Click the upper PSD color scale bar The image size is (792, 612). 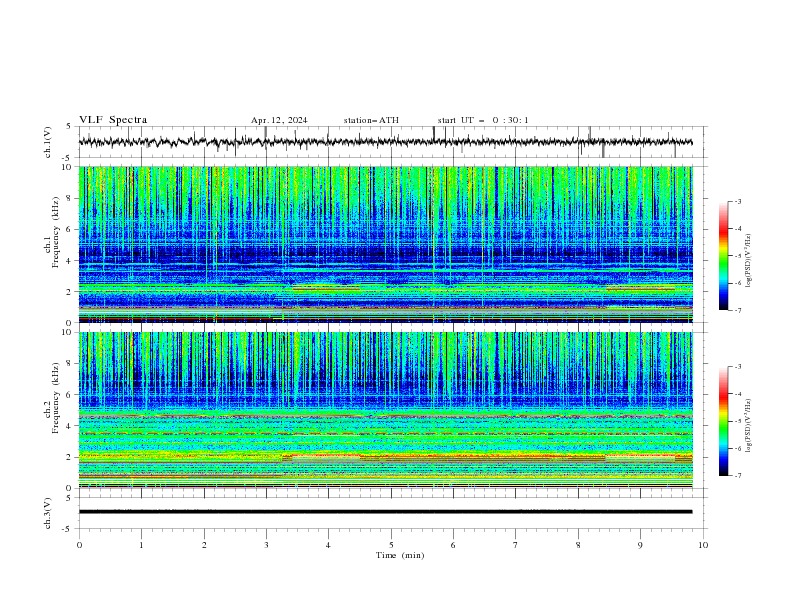coord(723,256)
